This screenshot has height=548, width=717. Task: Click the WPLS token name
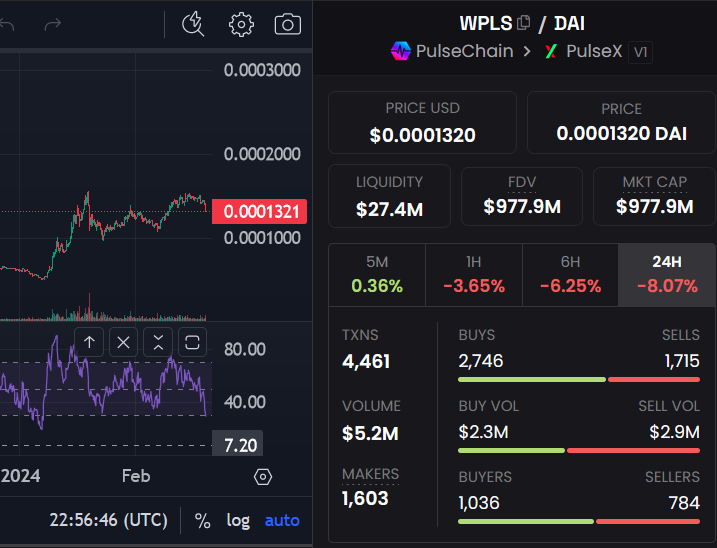point(486,23)
